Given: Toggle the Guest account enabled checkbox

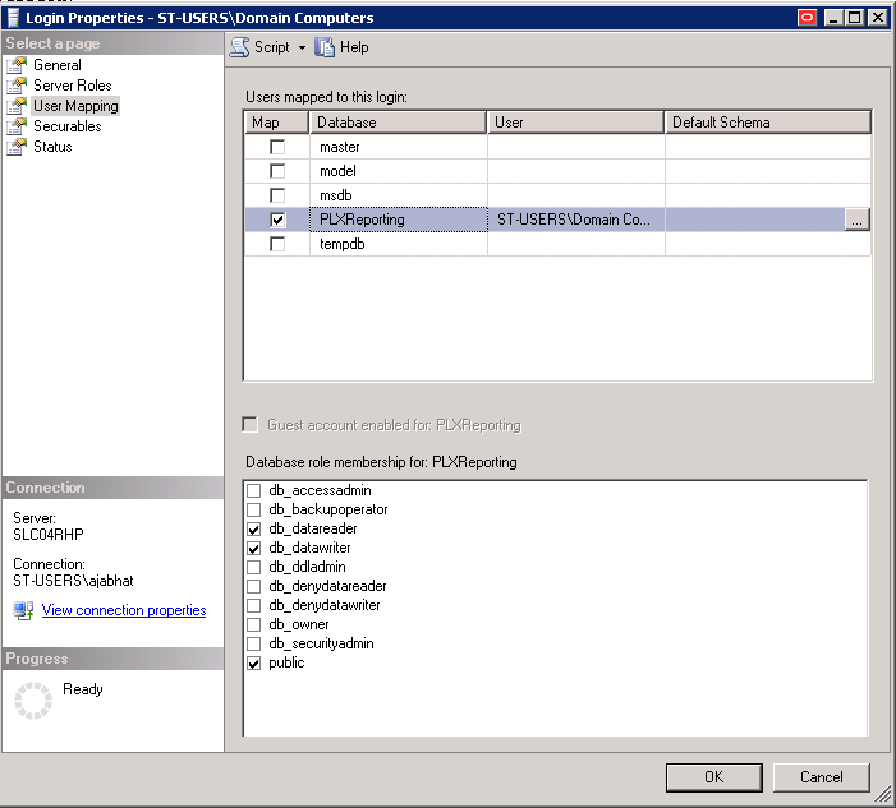Looking at the screenshot, I should pyautogui.click(x=250, y=425).
